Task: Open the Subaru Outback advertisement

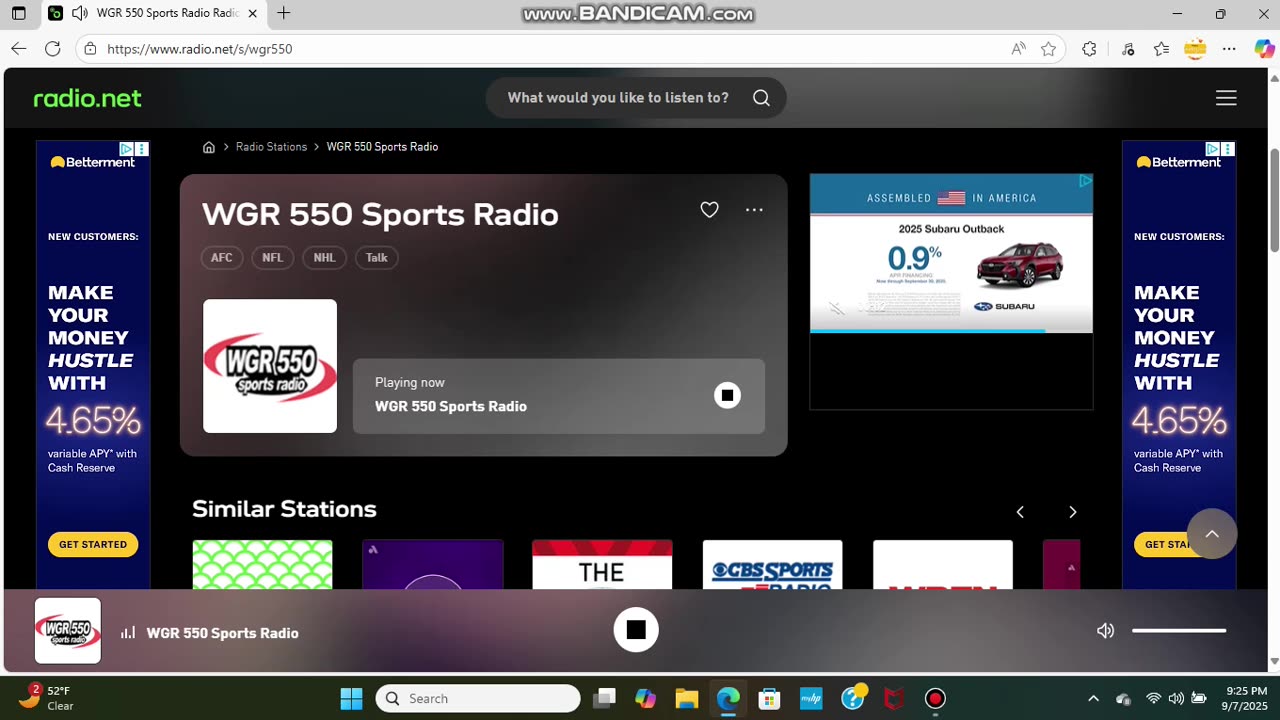Action: click(951, 254)
